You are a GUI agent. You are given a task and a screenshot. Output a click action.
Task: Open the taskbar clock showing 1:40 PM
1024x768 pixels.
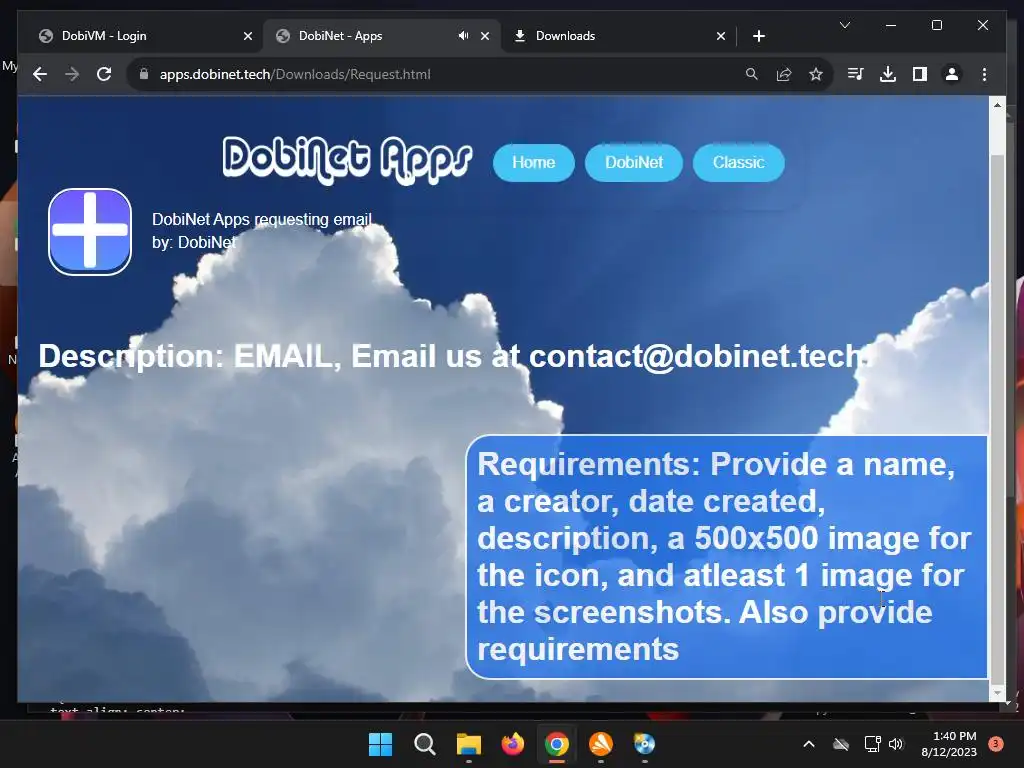click(948, 744)
